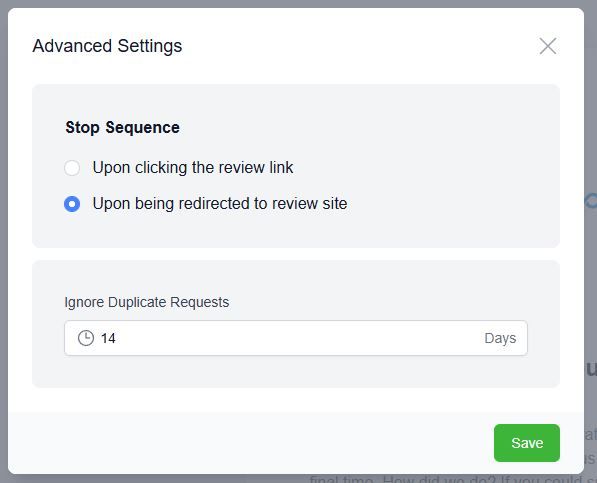
Task: Click the clock icon in the days field
Action: [86, 338]
